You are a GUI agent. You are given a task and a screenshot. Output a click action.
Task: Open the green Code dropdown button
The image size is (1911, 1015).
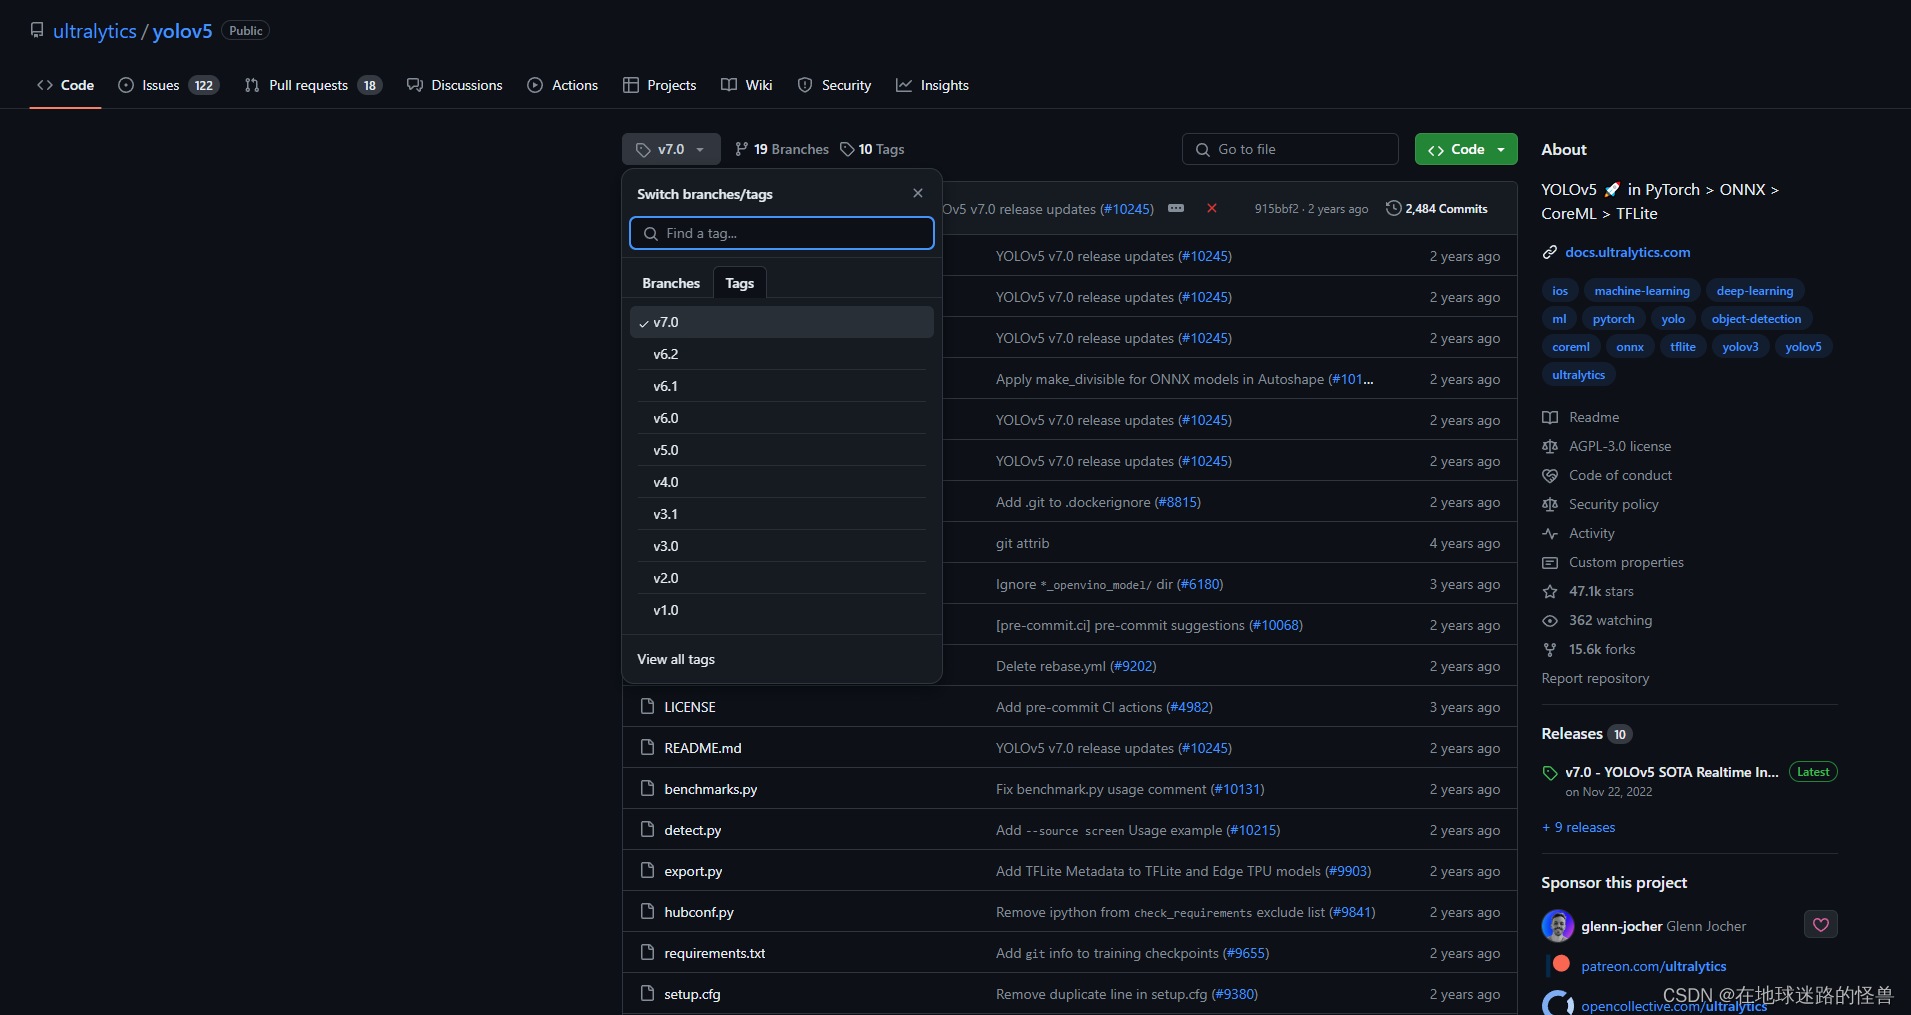click(1466, 149)
